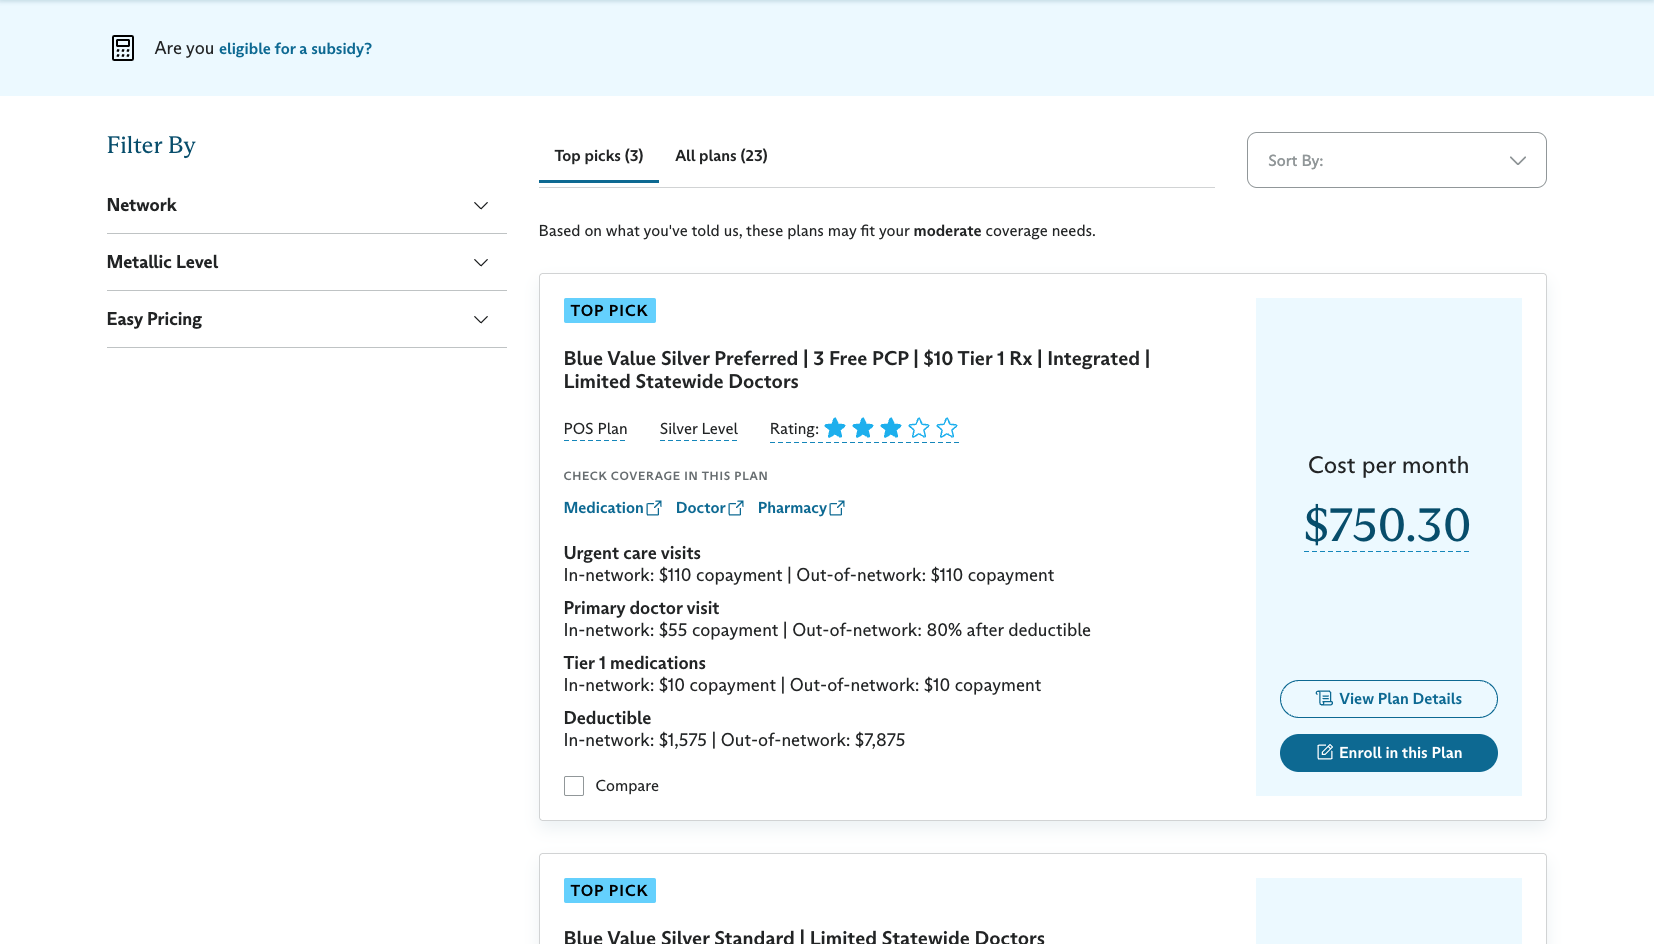Click the fourth rating star
Viewport: 1654px width, 944px height.
(x=919, y=428)
